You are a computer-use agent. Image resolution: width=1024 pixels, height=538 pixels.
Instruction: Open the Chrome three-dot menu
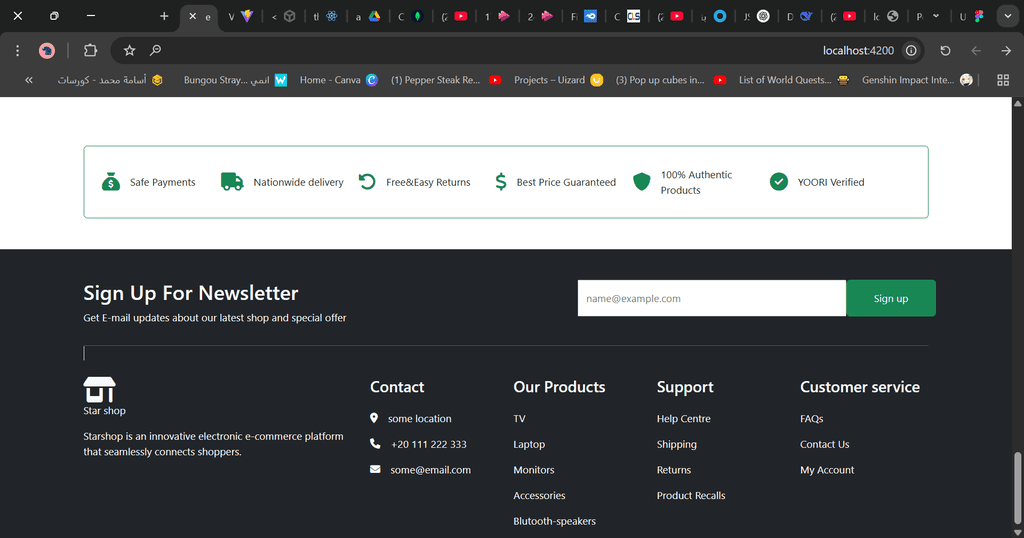tap(18, 50)
